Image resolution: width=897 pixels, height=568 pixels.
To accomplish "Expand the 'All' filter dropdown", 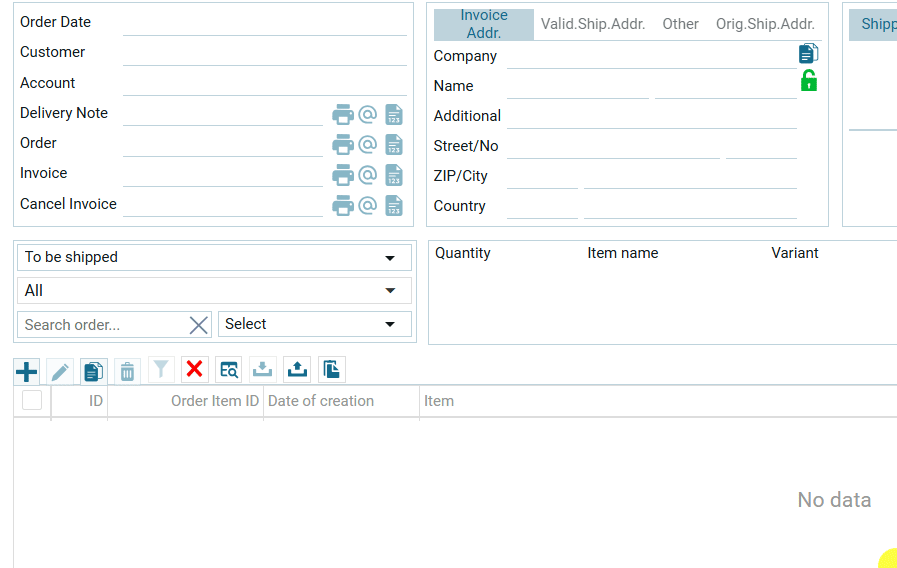I will (x=214, y=291).
